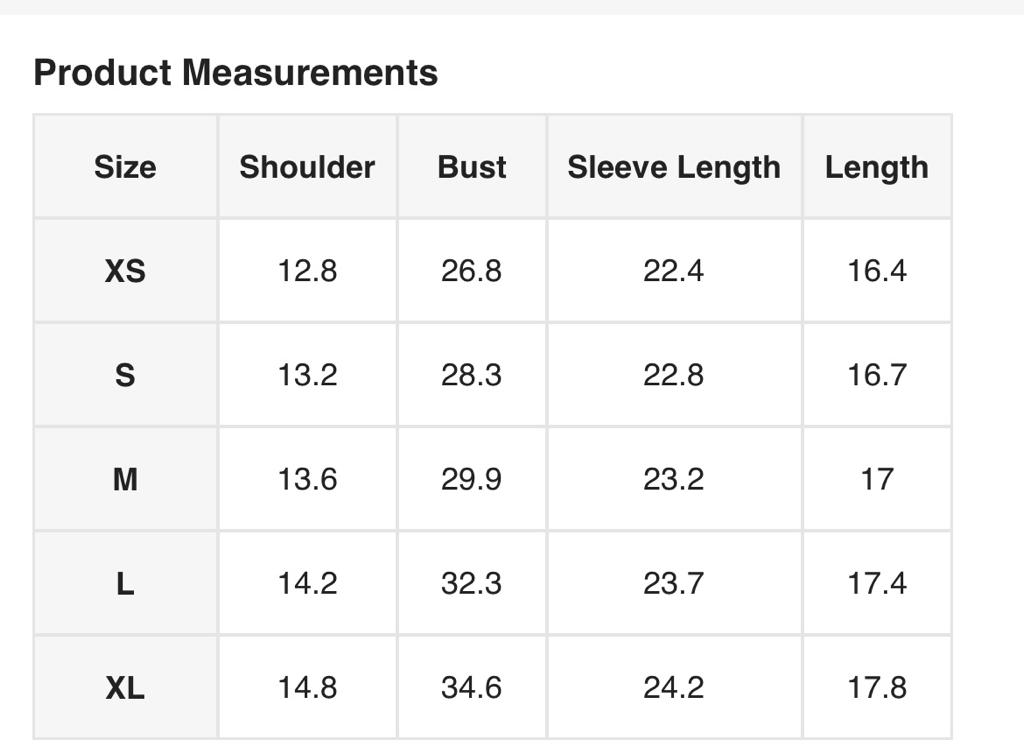
Task: Select the L size row label
Action: 125,583
